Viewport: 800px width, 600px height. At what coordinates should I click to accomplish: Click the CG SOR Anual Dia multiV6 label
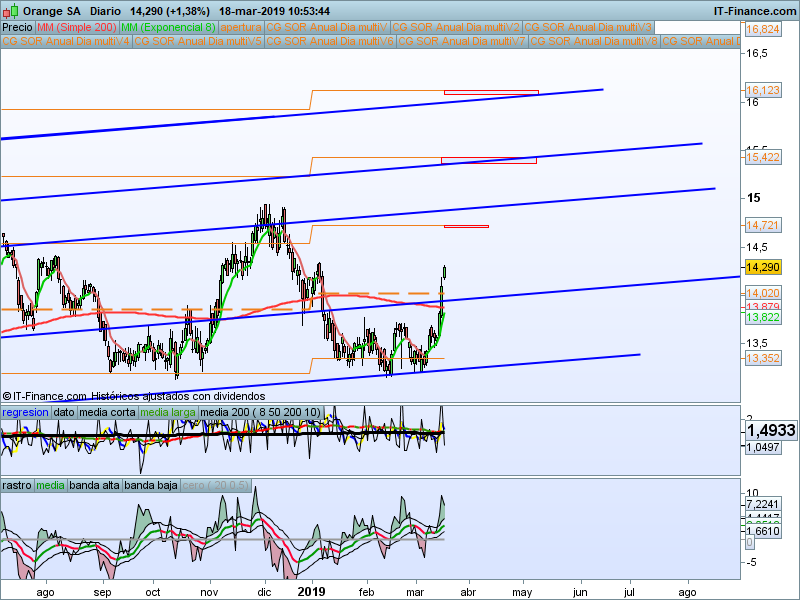[330, 41]
